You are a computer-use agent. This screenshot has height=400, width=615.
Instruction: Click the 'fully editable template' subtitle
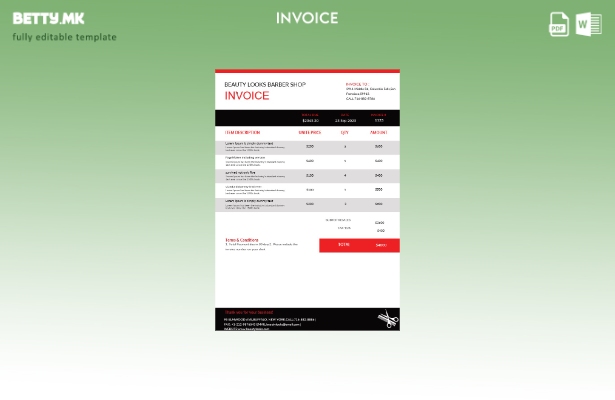(x=64, y=37)
